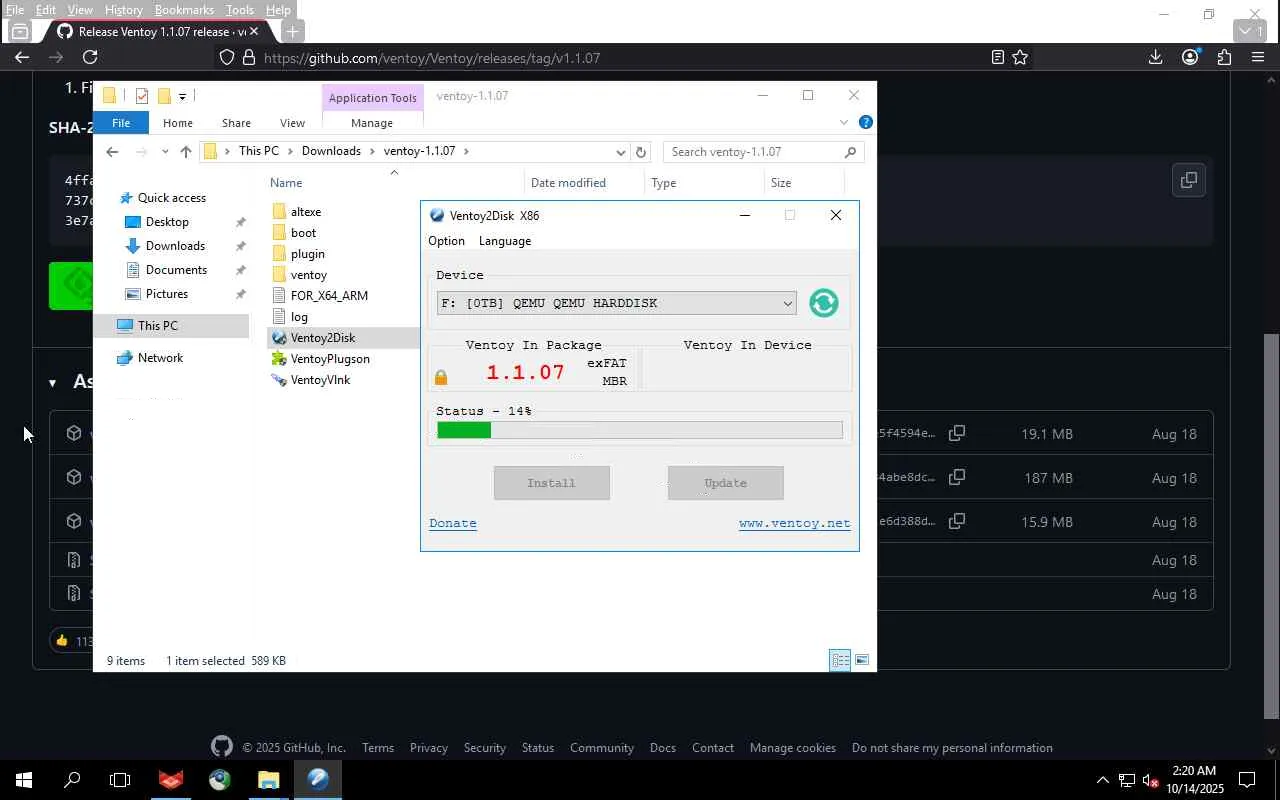This screenshot has height=800, width=1280.
Task: Focus the Search ventoy-1.1.07 box
Action: [x=763, y=152]
